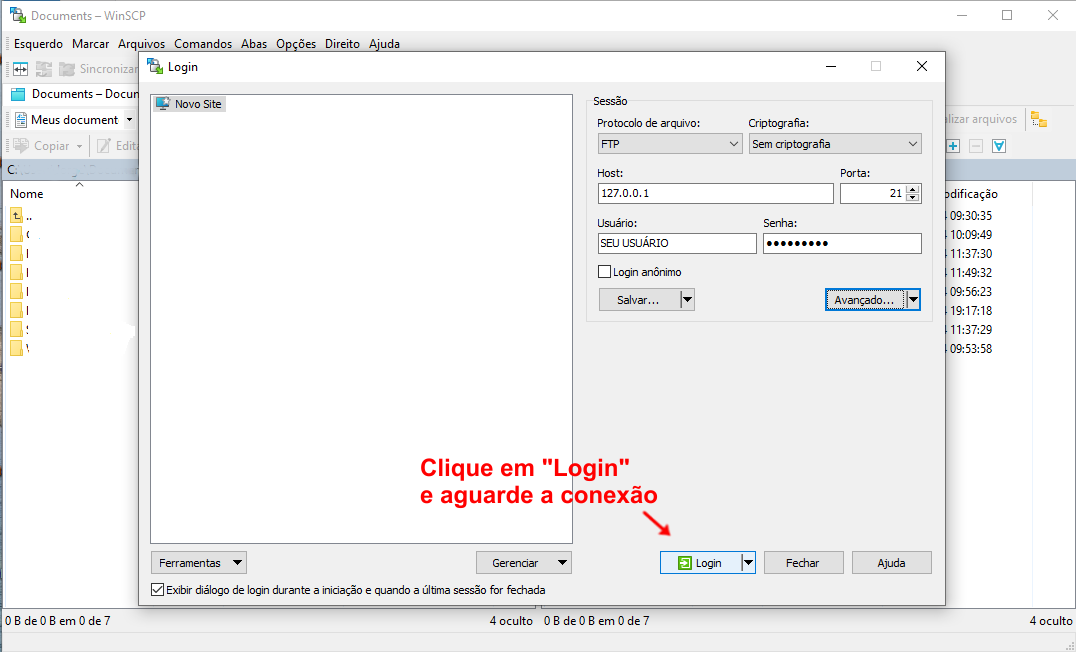Image resolution: width=1076 pixels, height=652 pixels.
Task: Click the minus unselect-files icon
Action: click(976, 145)
